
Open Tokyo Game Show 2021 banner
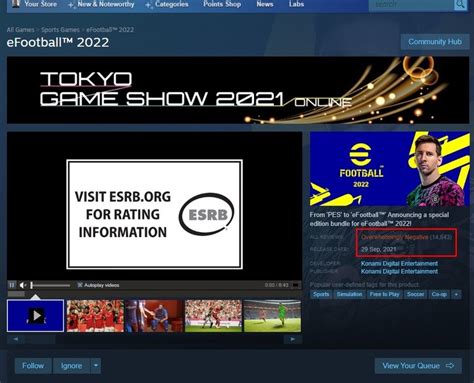[x=238, y=90]
